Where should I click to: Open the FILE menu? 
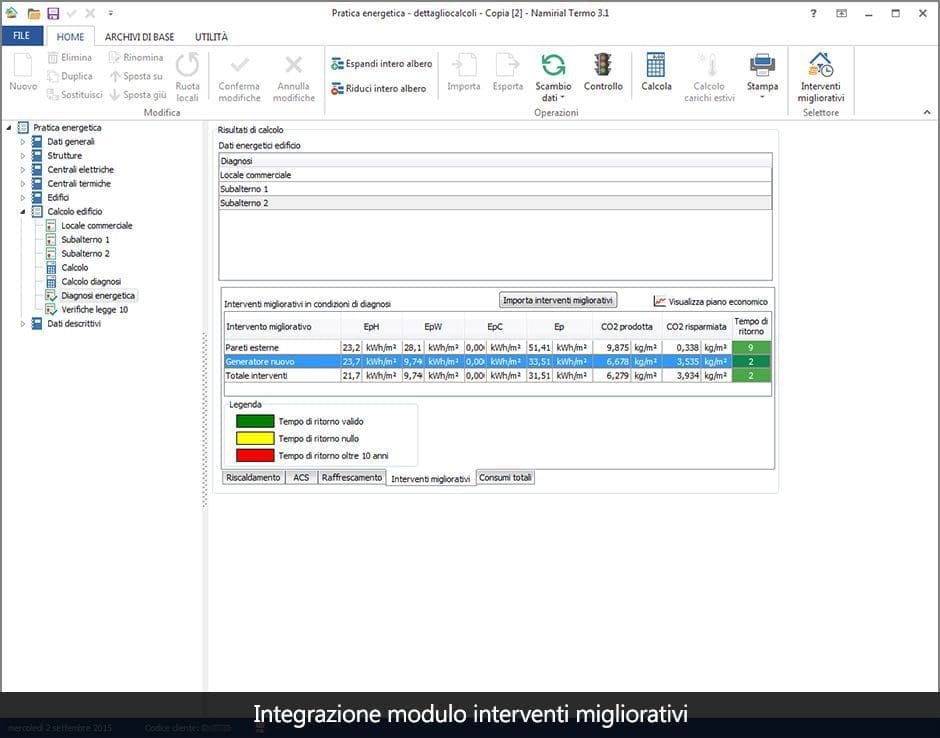tap(21, 36)
